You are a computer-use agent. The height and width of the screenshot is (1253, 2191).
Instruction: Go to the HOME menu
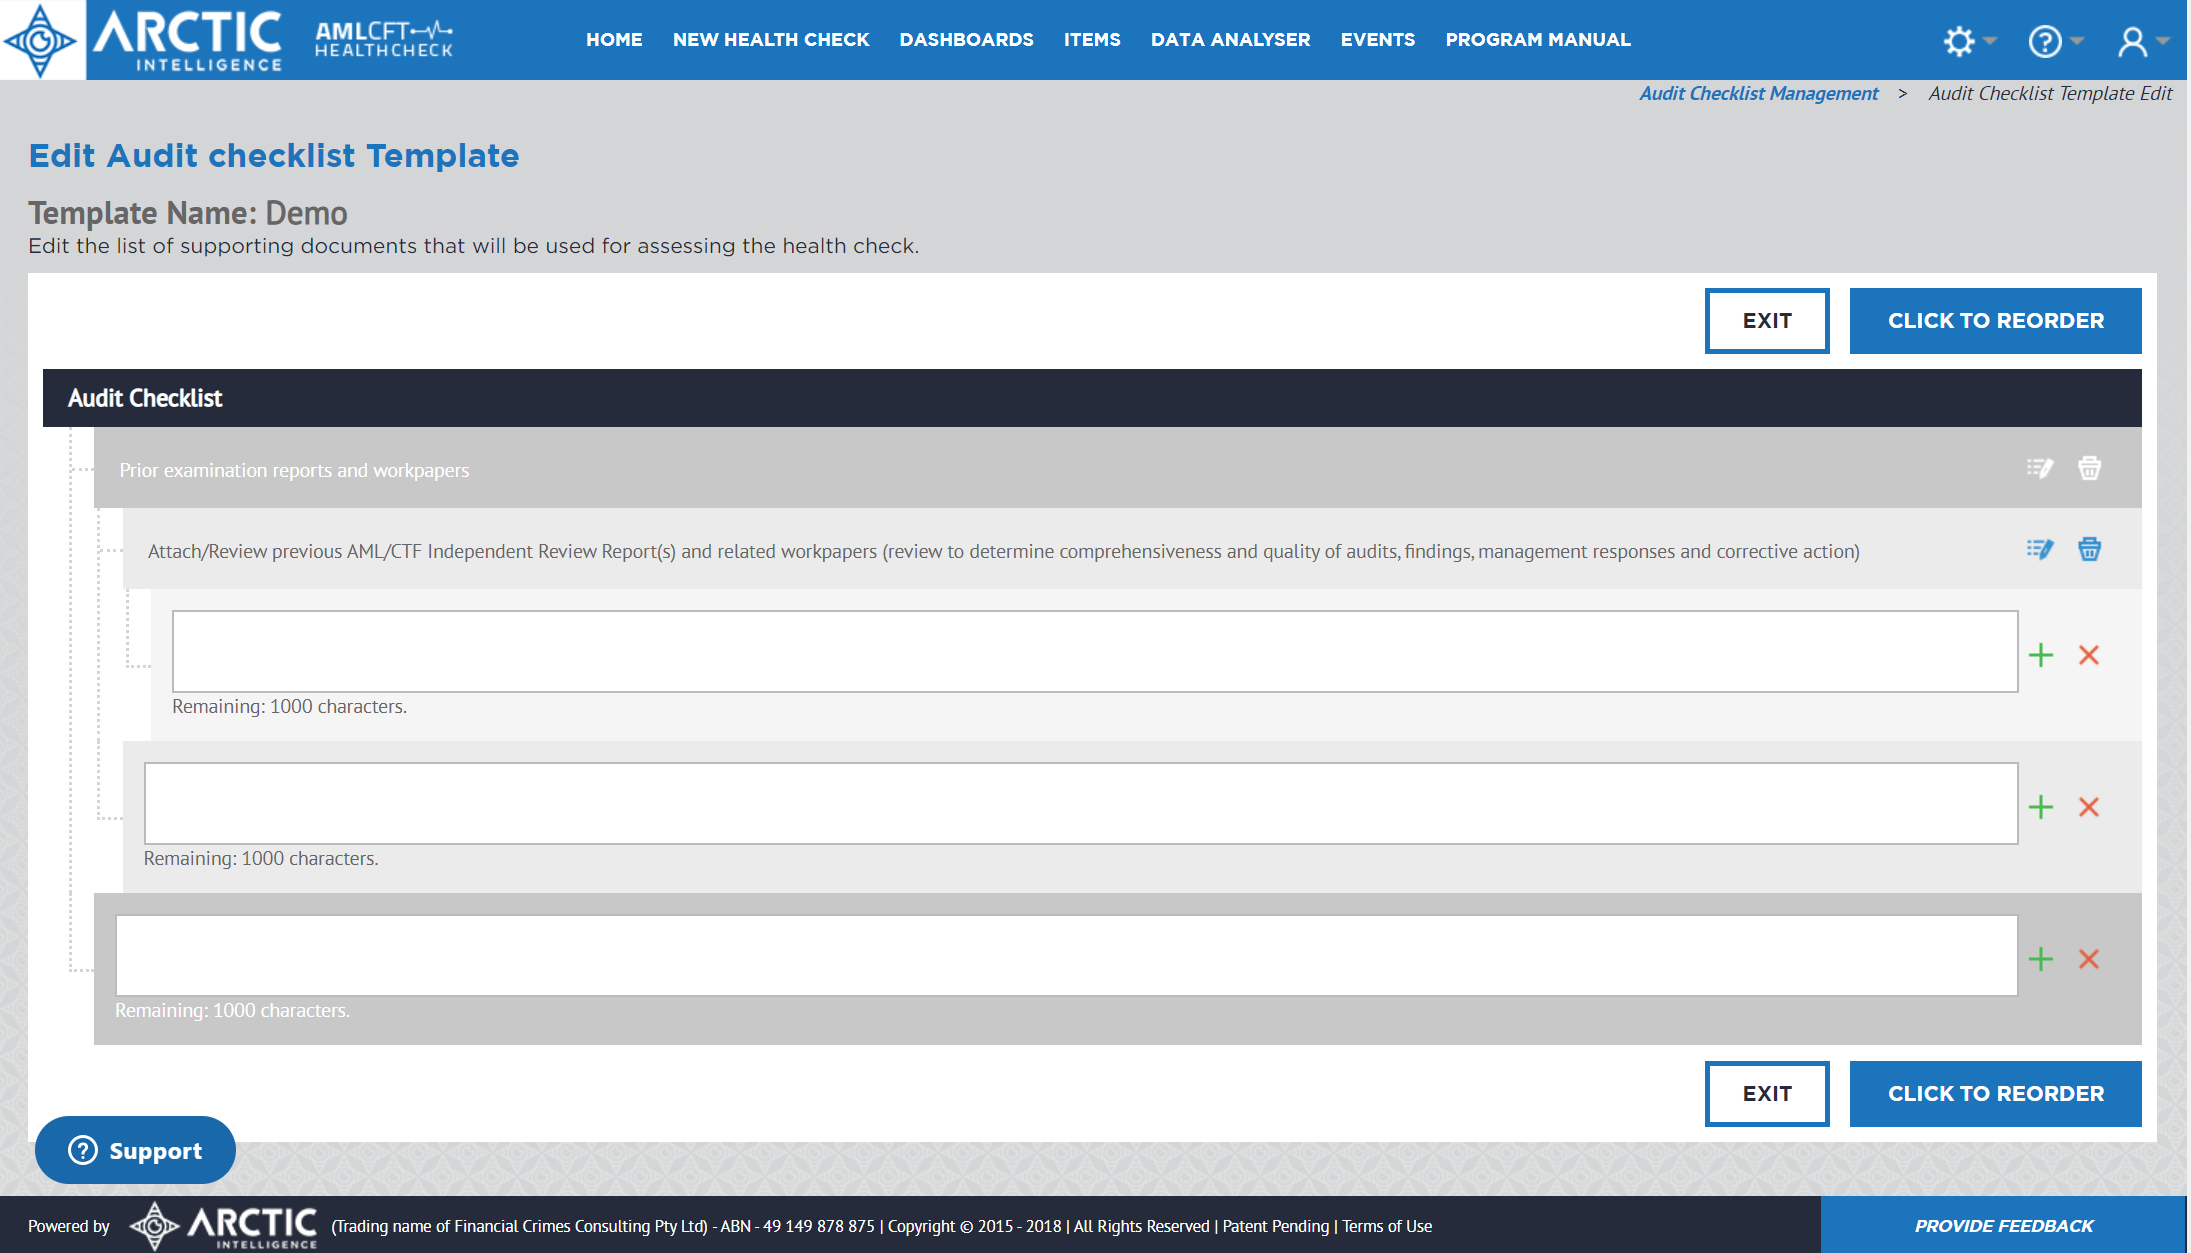point(614,40)
